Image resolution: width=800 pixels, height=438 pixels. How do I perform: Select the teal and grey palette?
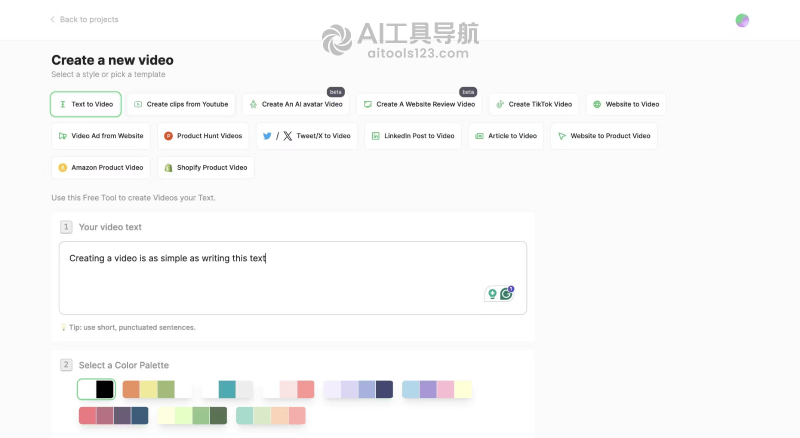pos(227,390)
